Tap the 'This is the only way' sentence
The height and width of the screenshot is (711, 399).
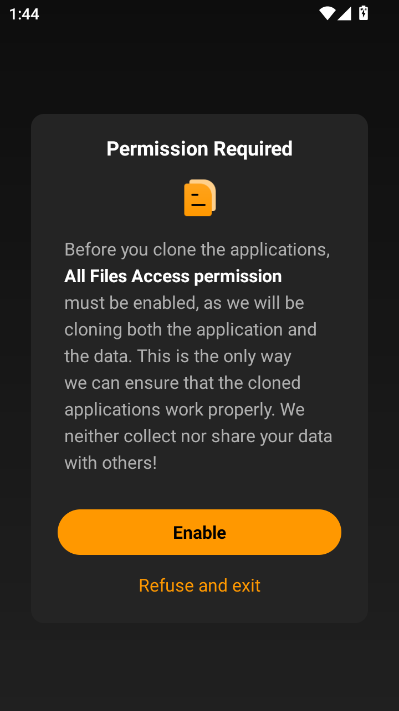tap(214, 356)
